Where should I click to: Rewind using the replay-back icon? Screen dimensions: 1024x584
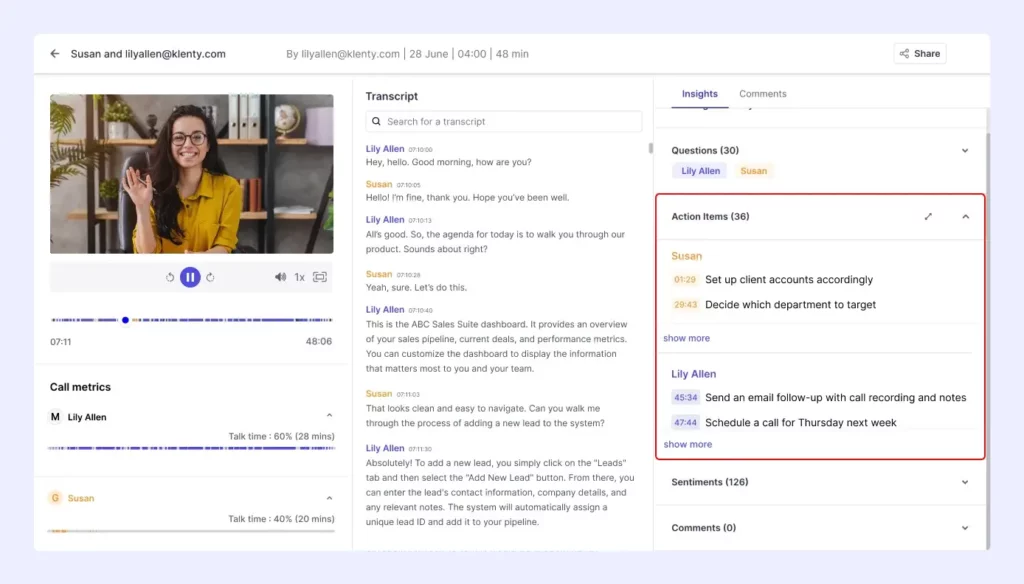[170, 277]
